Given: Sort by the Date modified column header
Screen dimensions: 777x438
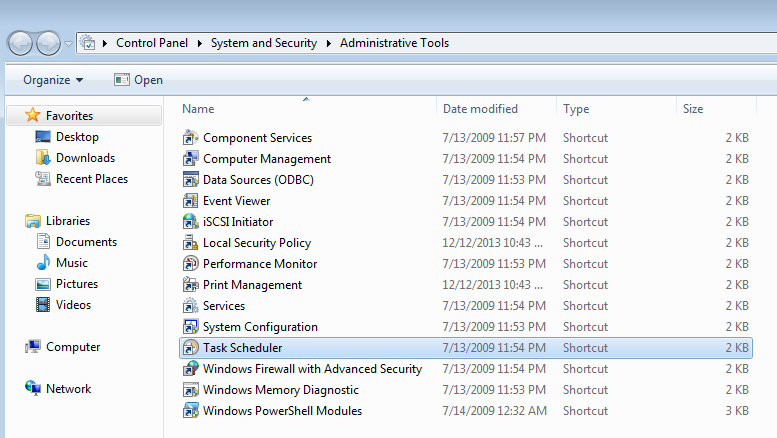Looking at the screenshot, I should [480, 109].
